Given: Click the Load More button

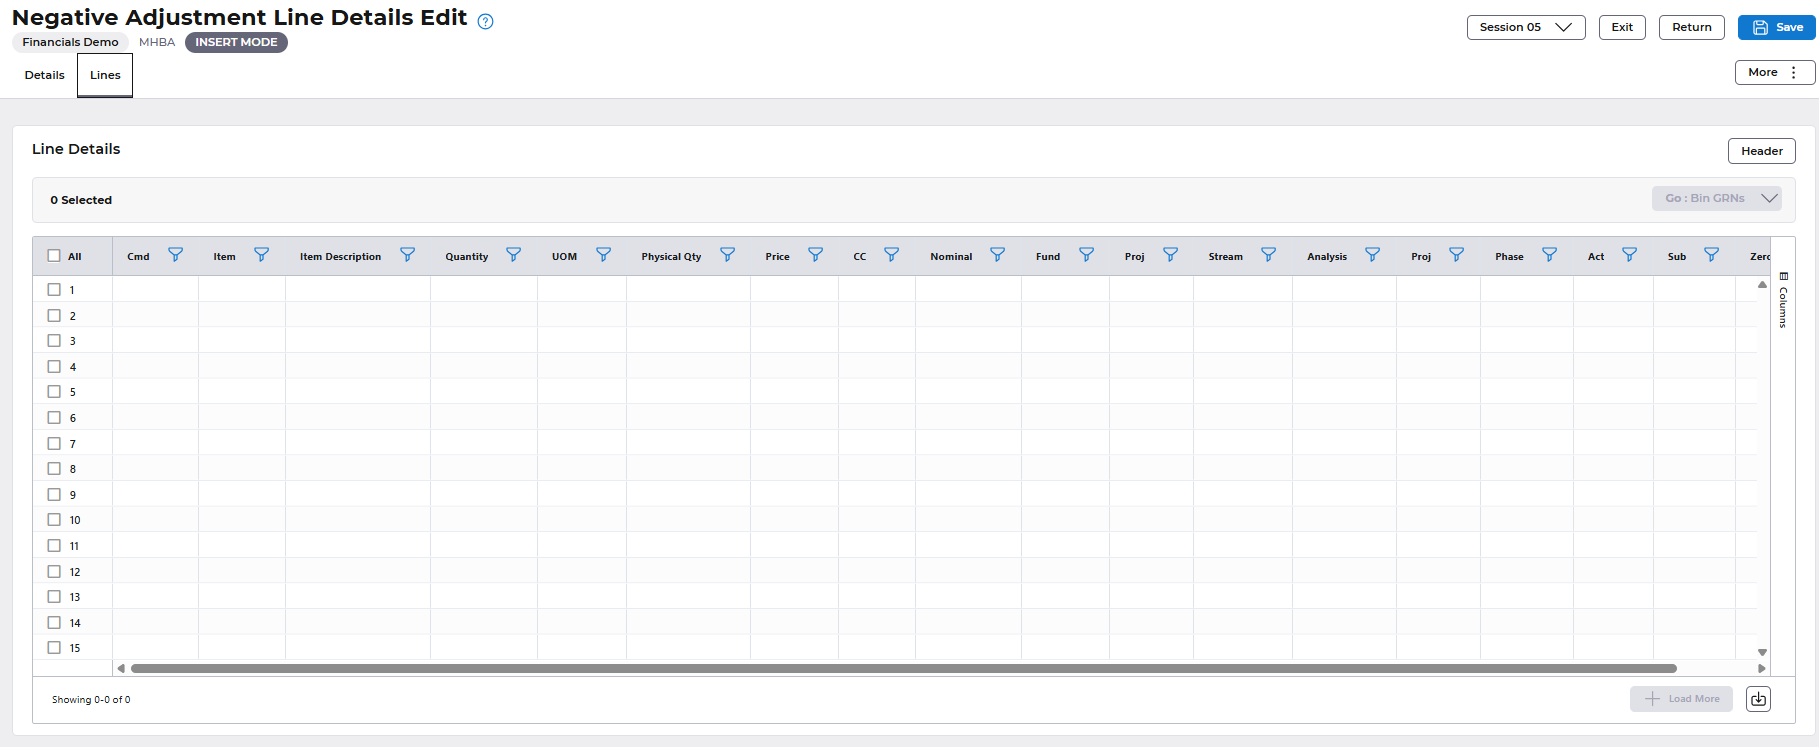Looking at the screenshot, I should [x=1681, y=699].
